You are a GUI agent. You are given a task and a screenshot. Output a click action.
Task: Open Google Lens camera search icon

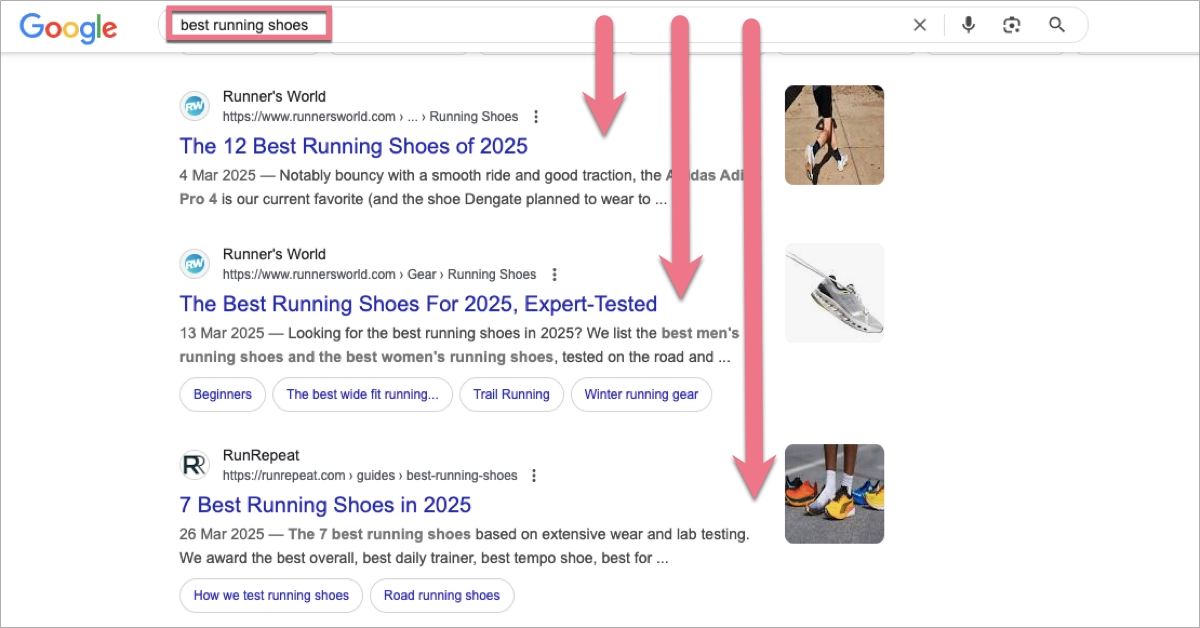(x=1011, y=24)
